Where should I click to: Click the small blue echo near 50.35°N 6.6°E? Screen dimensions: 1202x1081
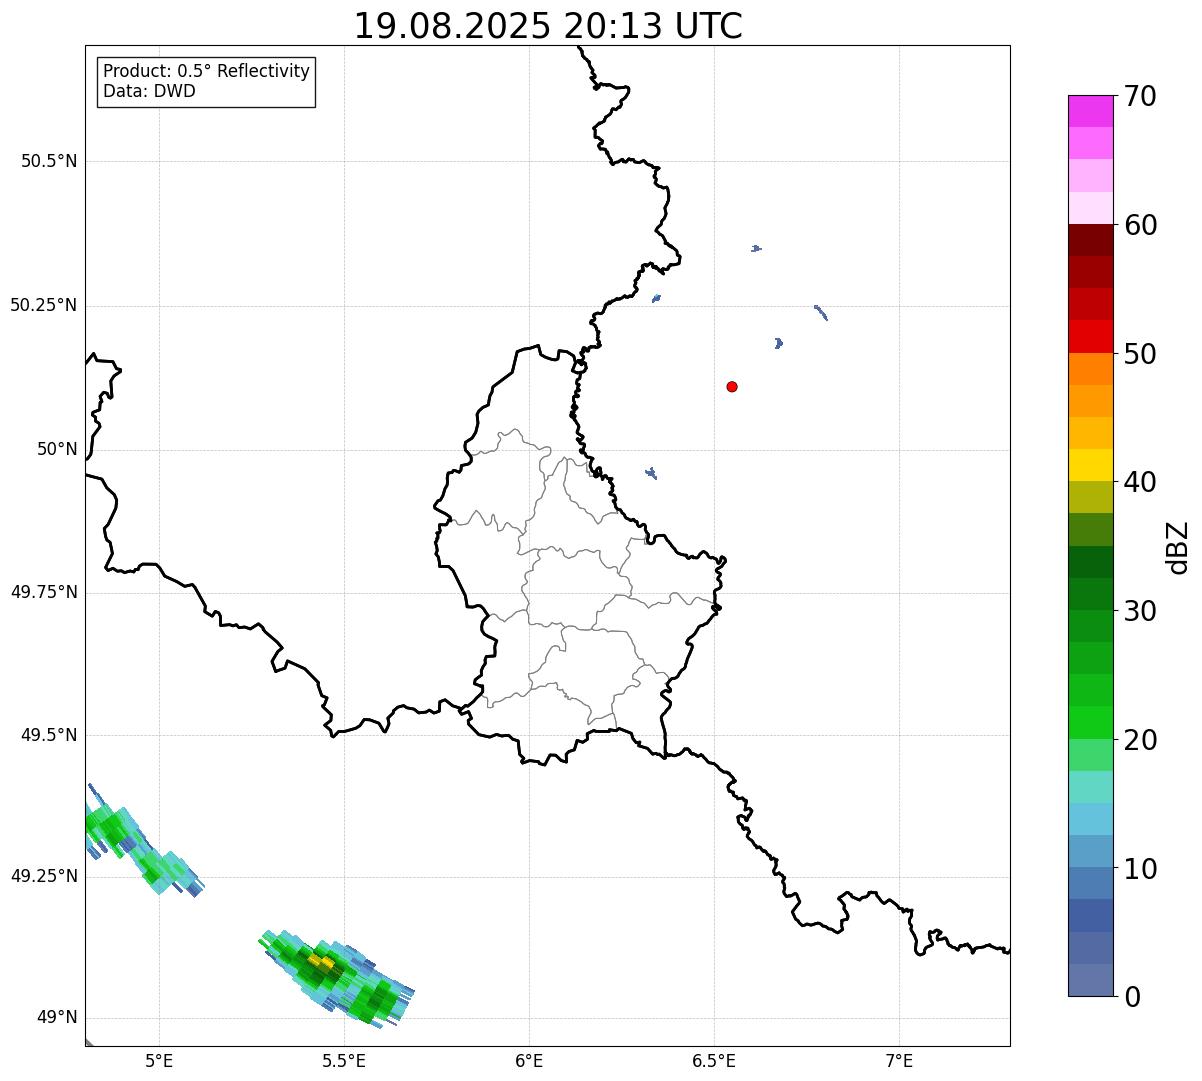point(756,248)
